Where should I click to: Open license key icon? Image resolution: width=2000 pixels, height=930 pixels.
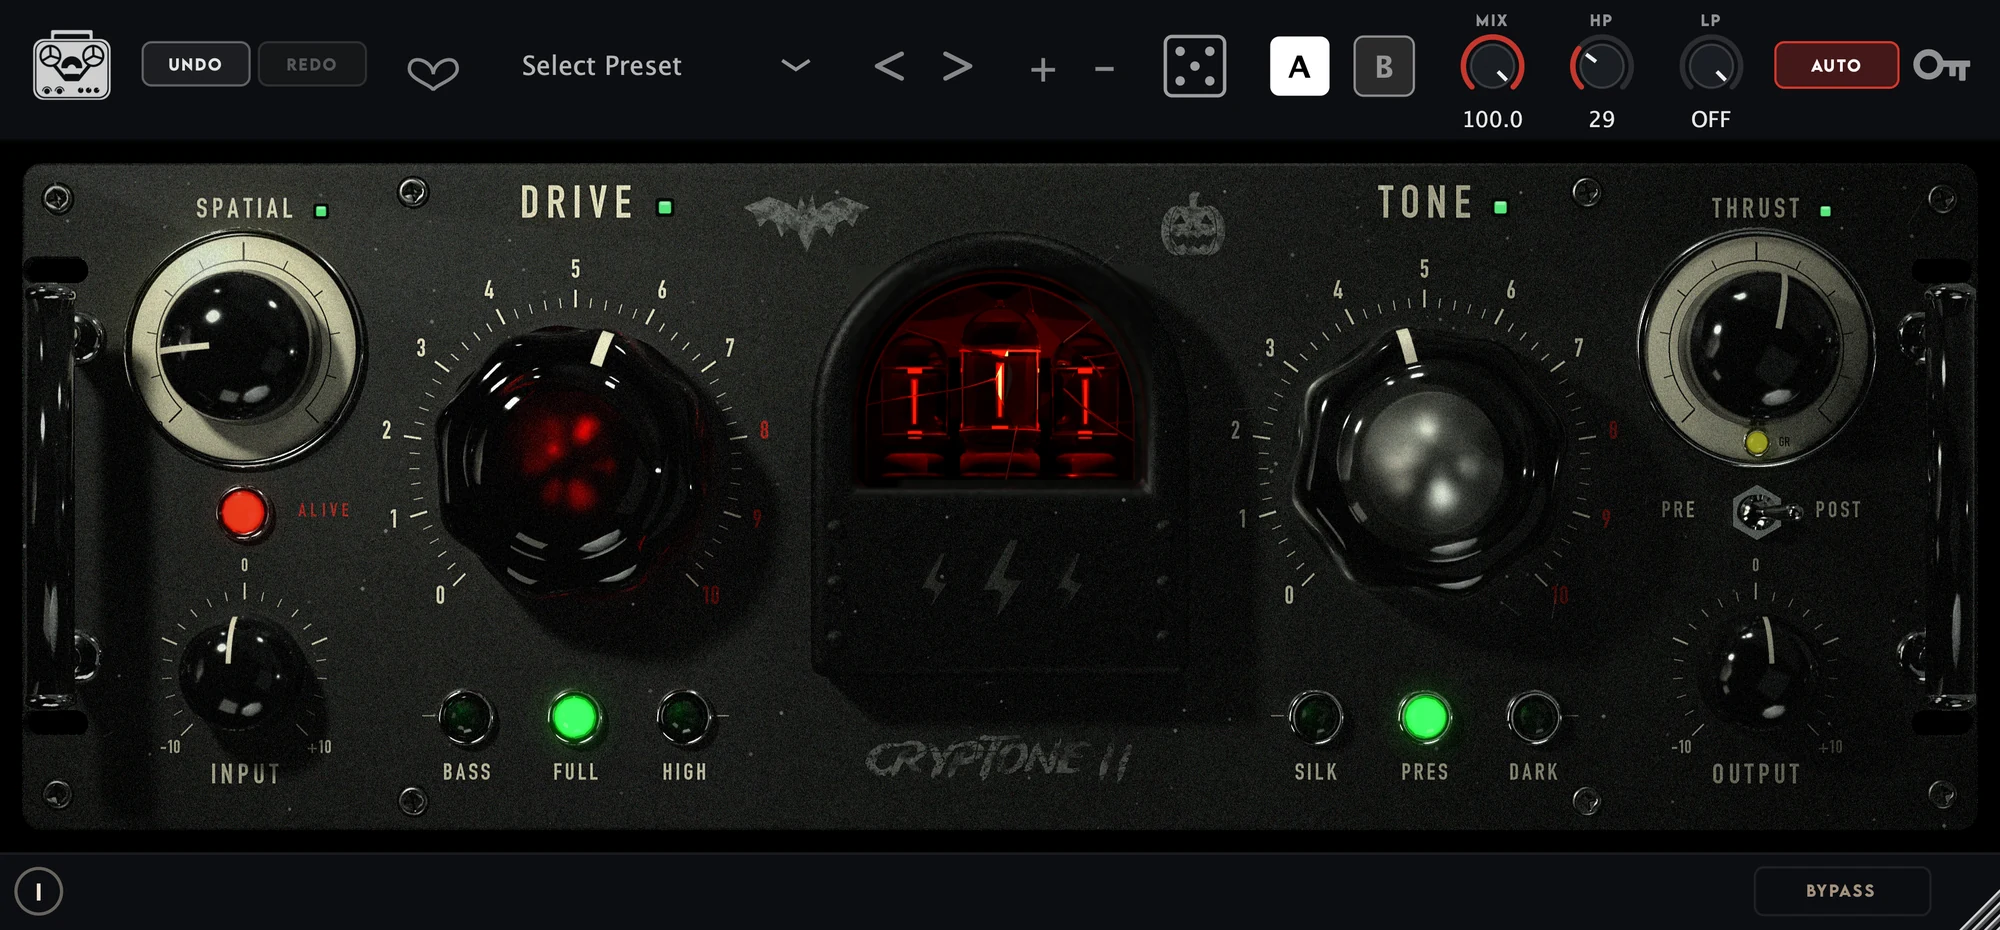point(1941,66)
